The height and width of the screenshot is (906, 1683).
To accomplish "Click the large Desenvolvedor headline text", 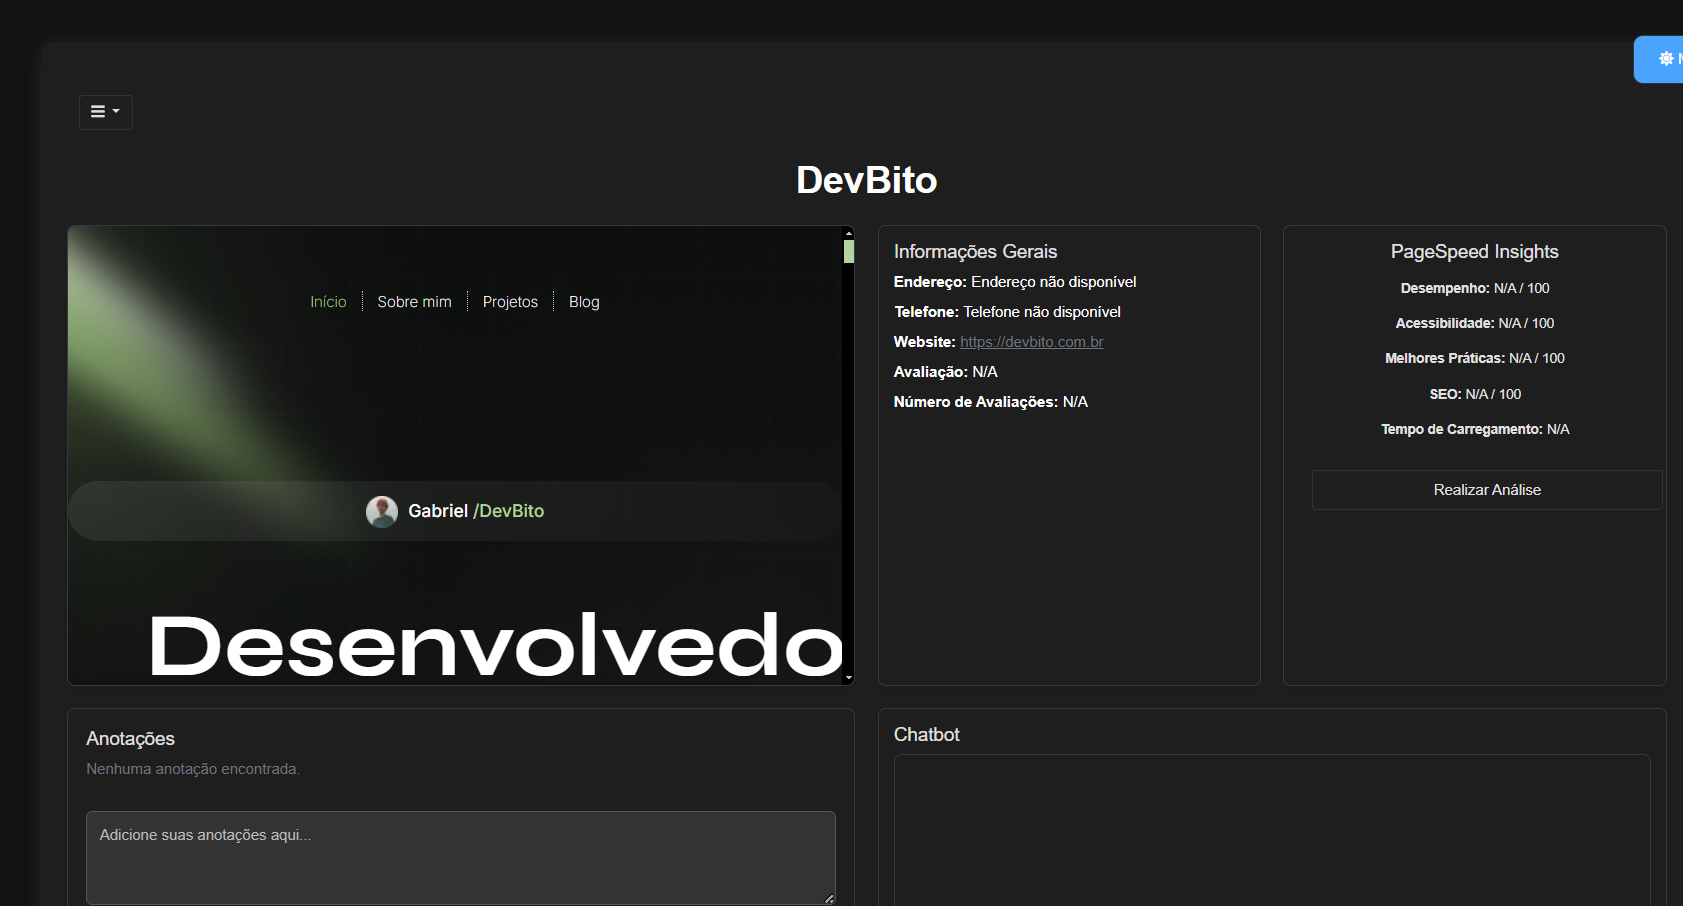I will (x=496, y=646).
